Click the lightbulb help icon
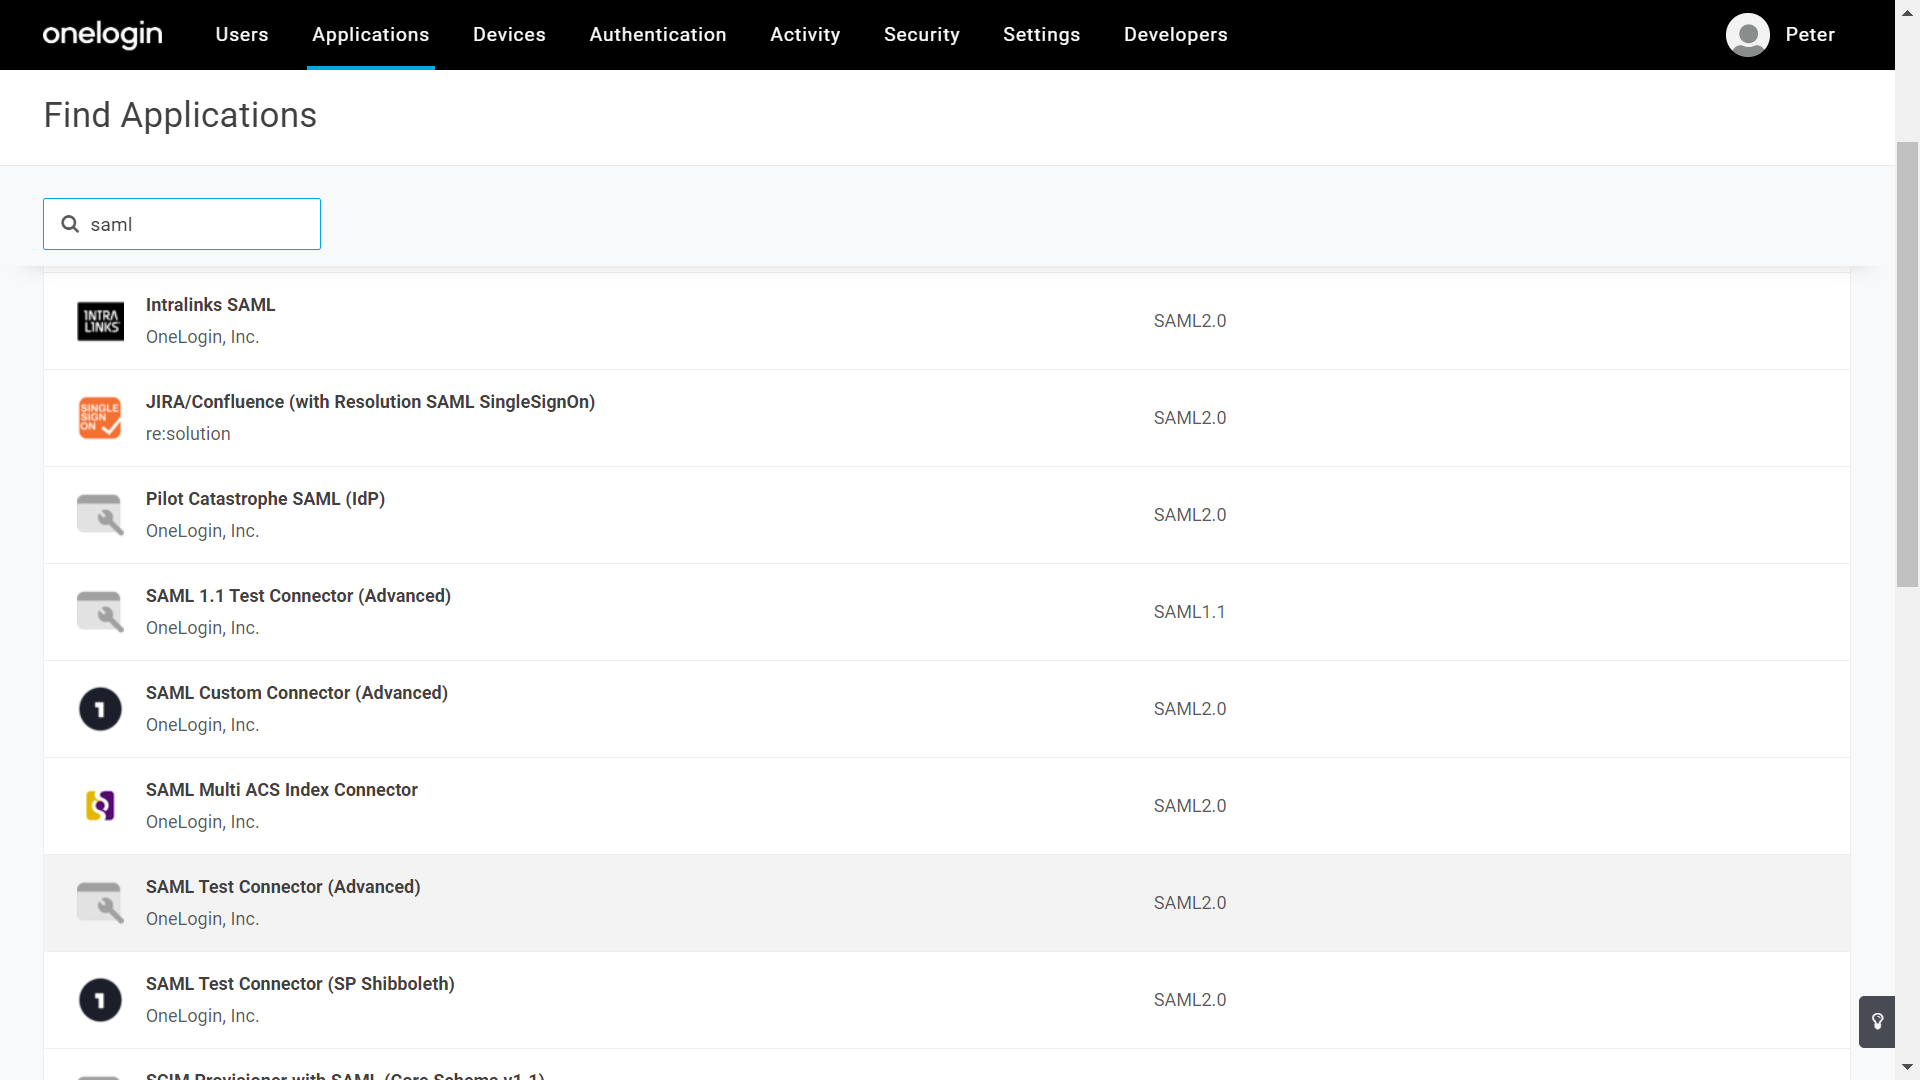The image size is (1920, 1080). (x=1877, y=1021)
